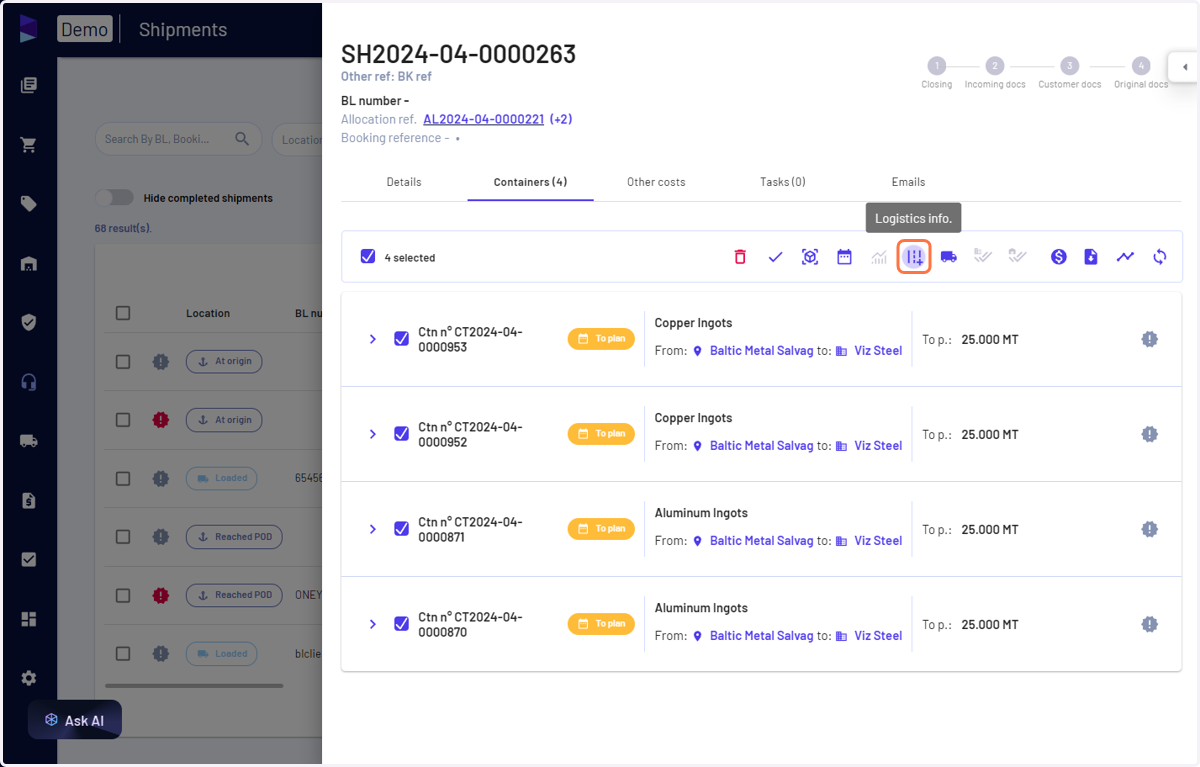Expand container CT2024-04-0000870 row
Screen dimensions: 1200x767
coord(373,624)
